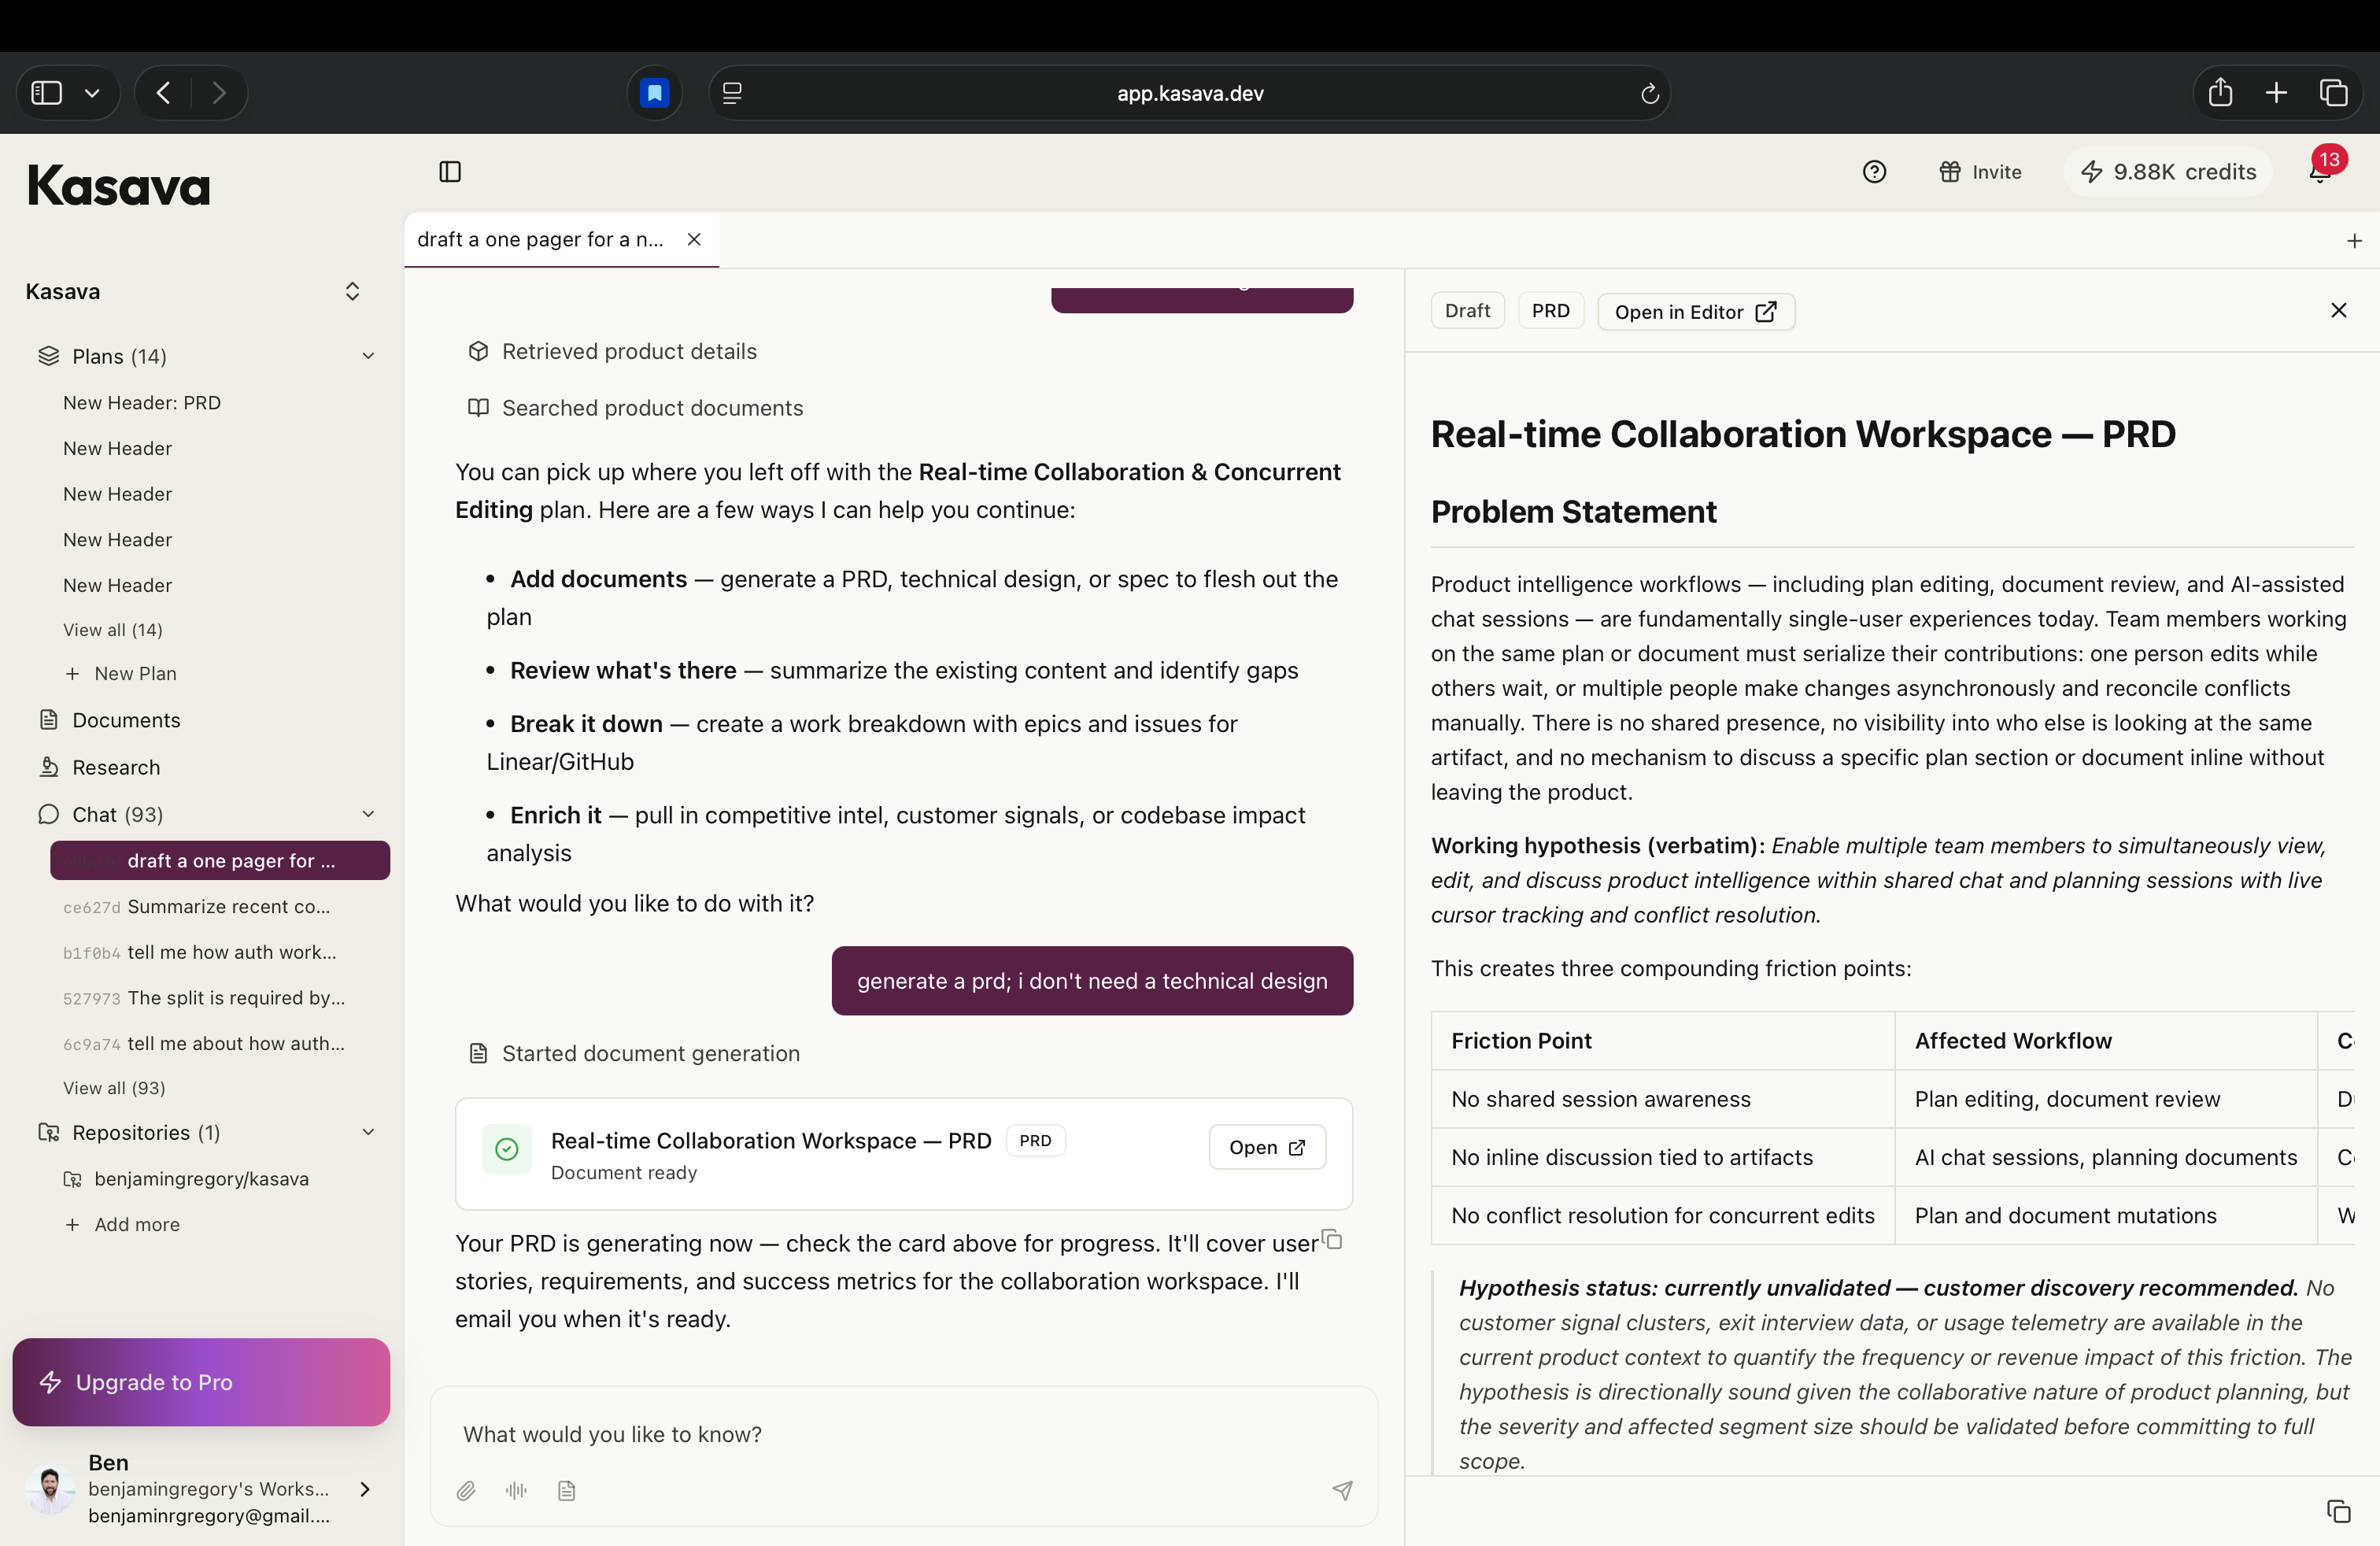This screenshot has height=1546, width=2380.
Task: Click the help question mark icon
Action: (1874, 172)
